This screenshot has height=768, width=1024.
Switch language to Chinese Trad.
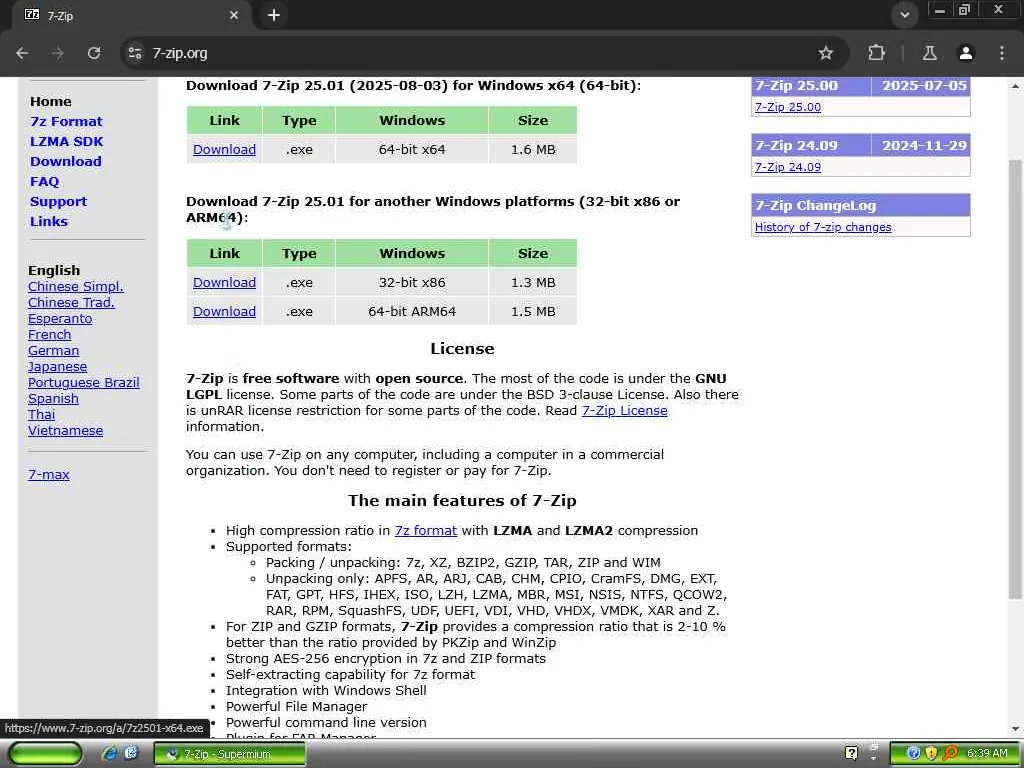(71, 302)
